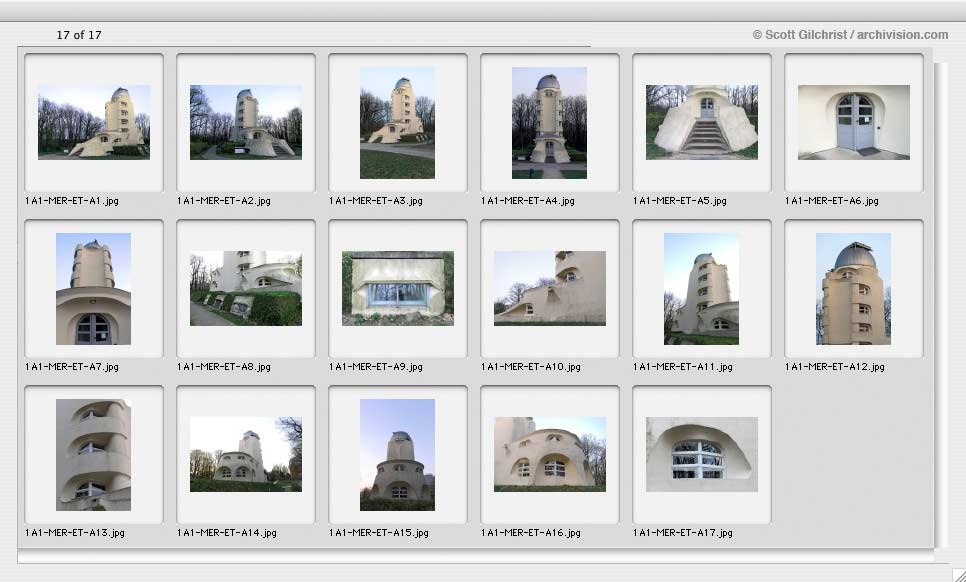The image size is (966, 582).
Task: Click the filename label 1A1-MER-ET-A16.jpg
Action: [x=531, y=533]
